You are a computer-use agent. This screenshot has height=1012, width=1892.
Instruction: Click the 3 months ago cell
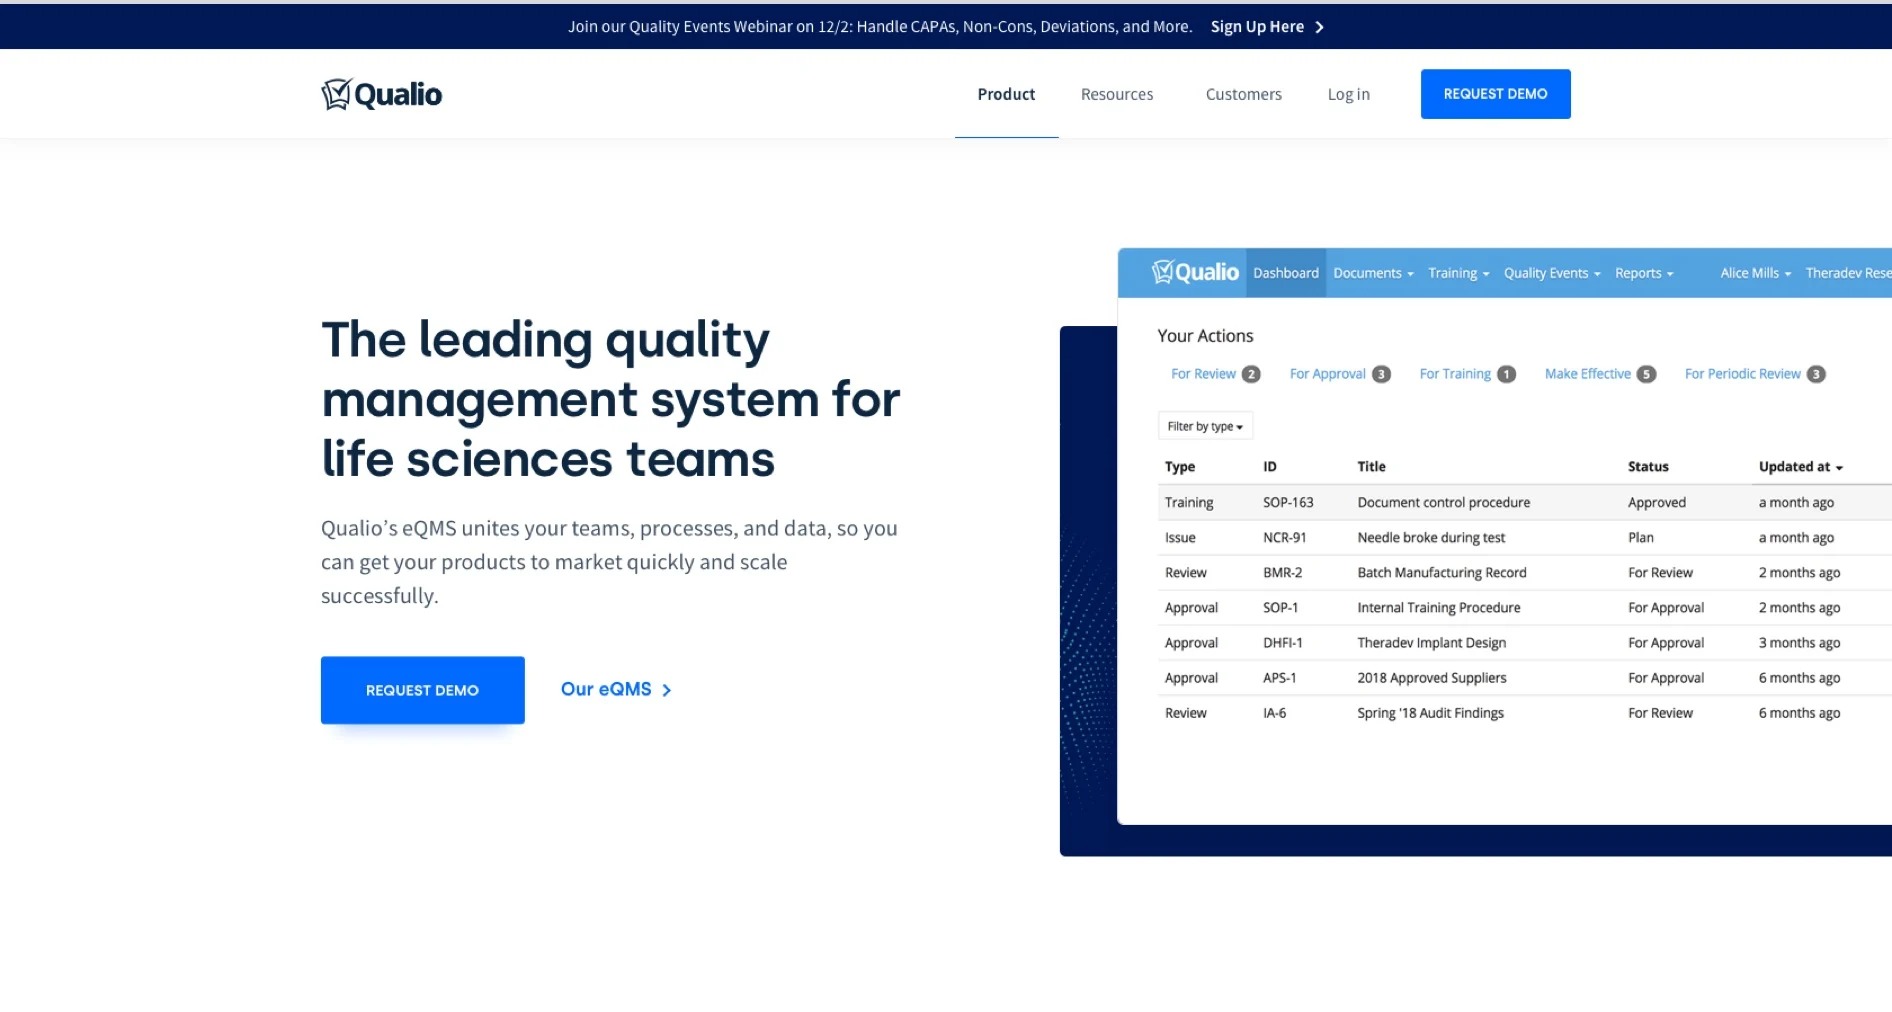[x=1799, y=643]
